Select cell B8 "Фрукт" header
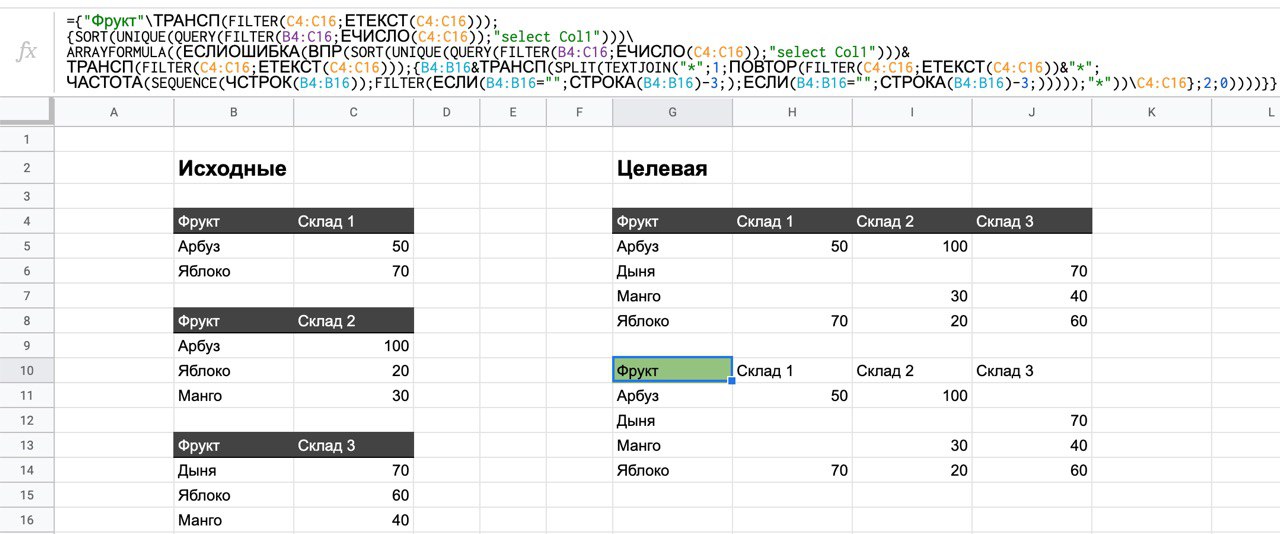Screen dimensions: 1280x534 coord(233,321)
